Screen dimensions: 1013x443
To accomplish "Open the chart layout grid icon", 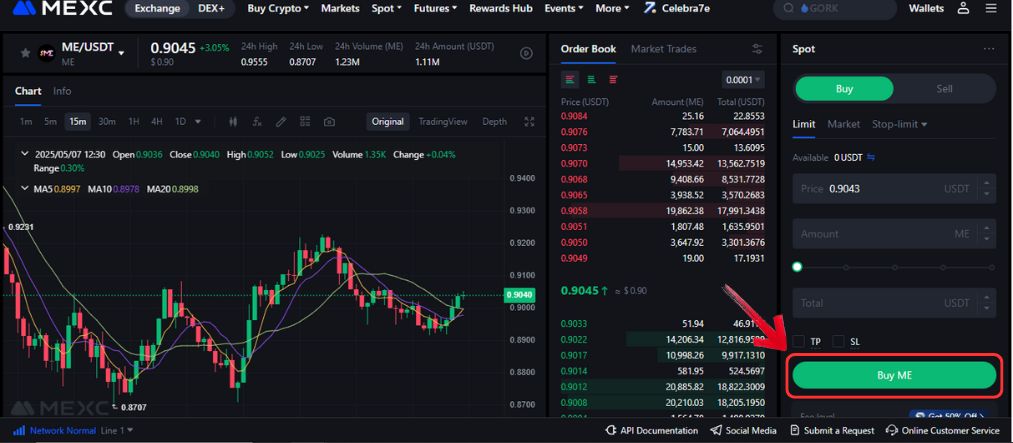I will tap(305, 121).
